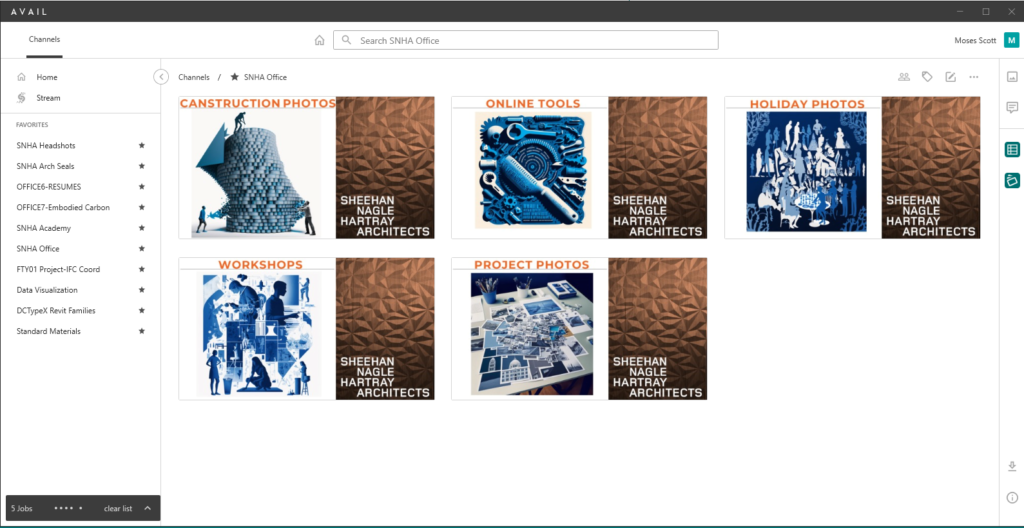This screenshot has height=528, width=1024.
Task: Click the download icon in the right sidebar
Action: 1012,467
